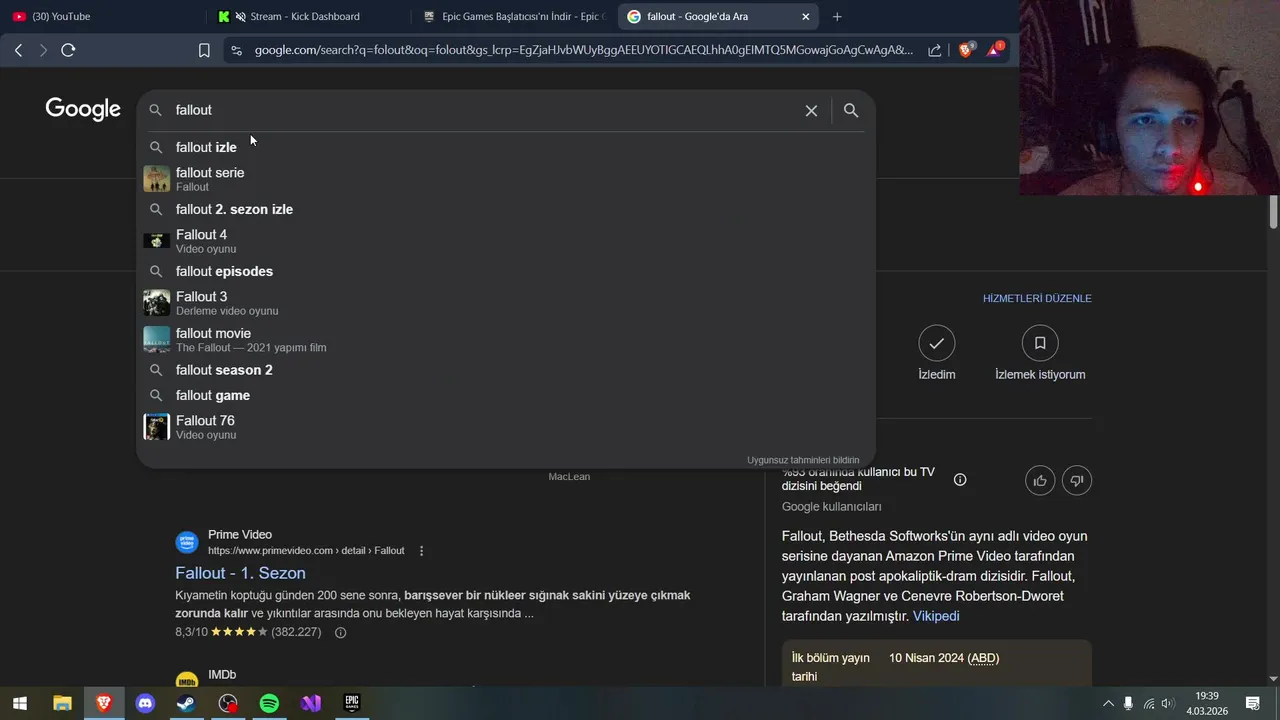Open three-dot menu for Prime Video result

(421, 551)
